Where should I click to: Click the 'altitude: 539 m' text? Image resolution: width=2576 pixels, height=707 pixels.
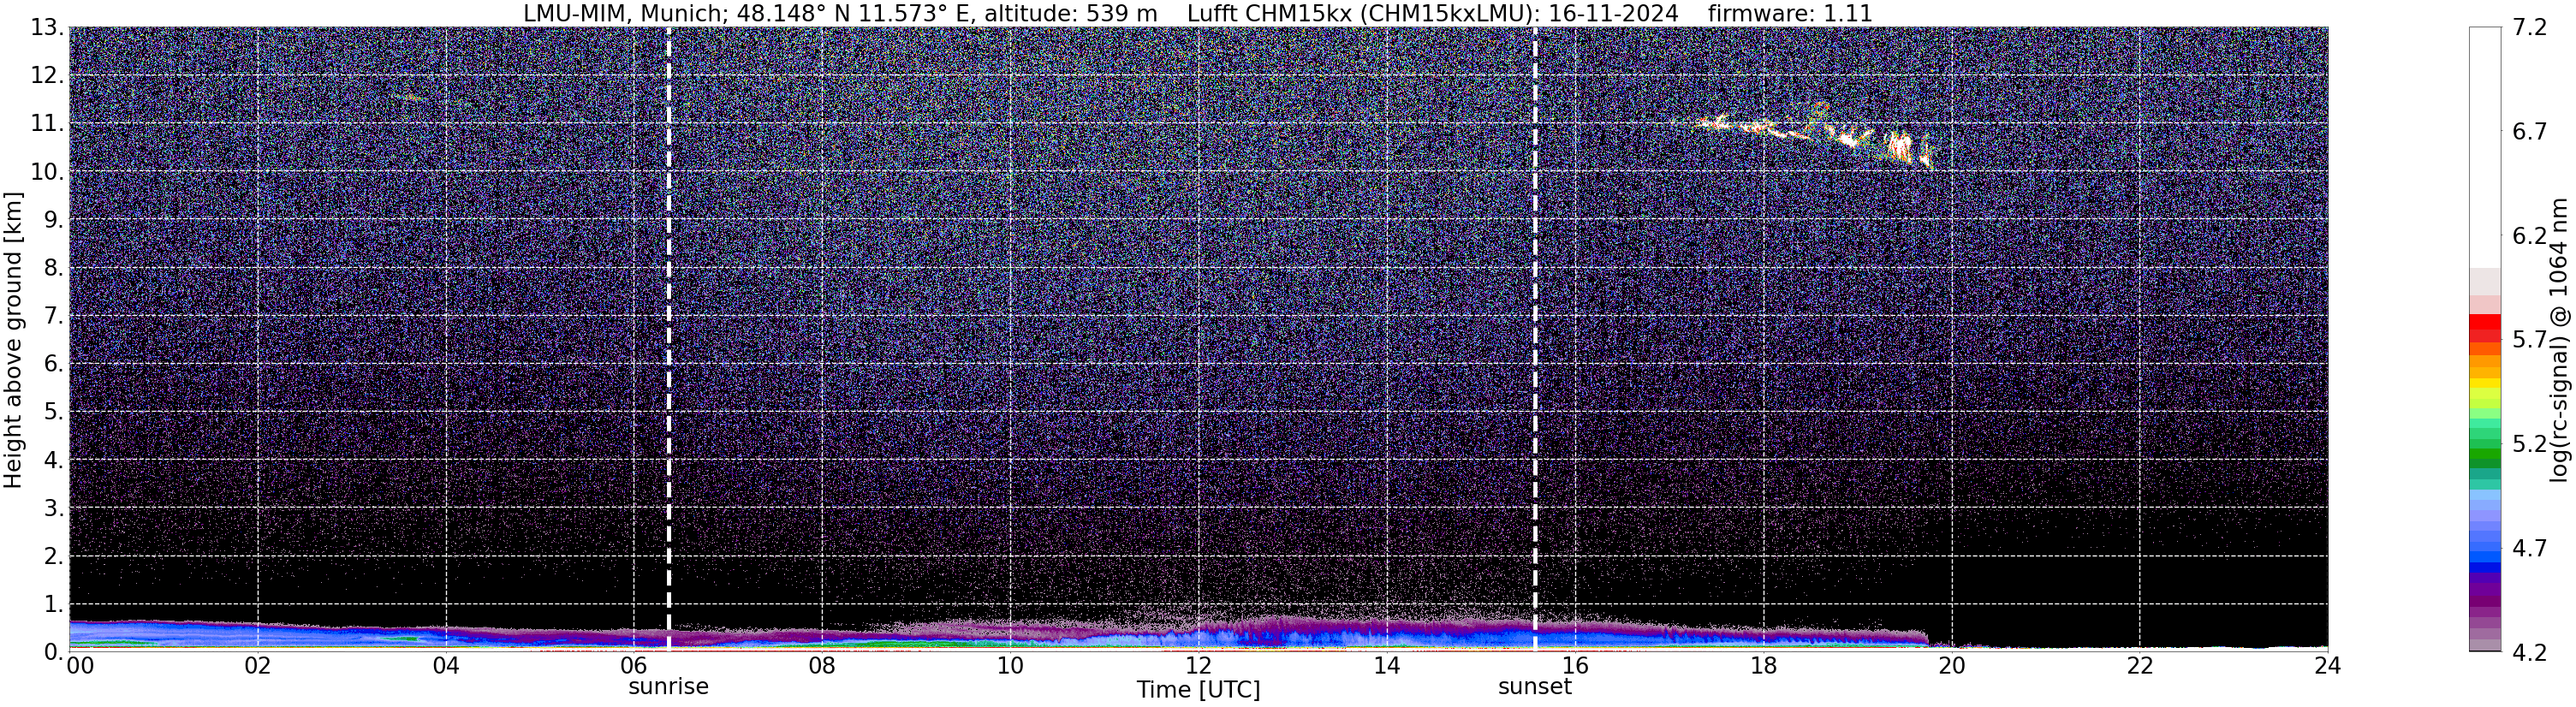[1071, 14]
